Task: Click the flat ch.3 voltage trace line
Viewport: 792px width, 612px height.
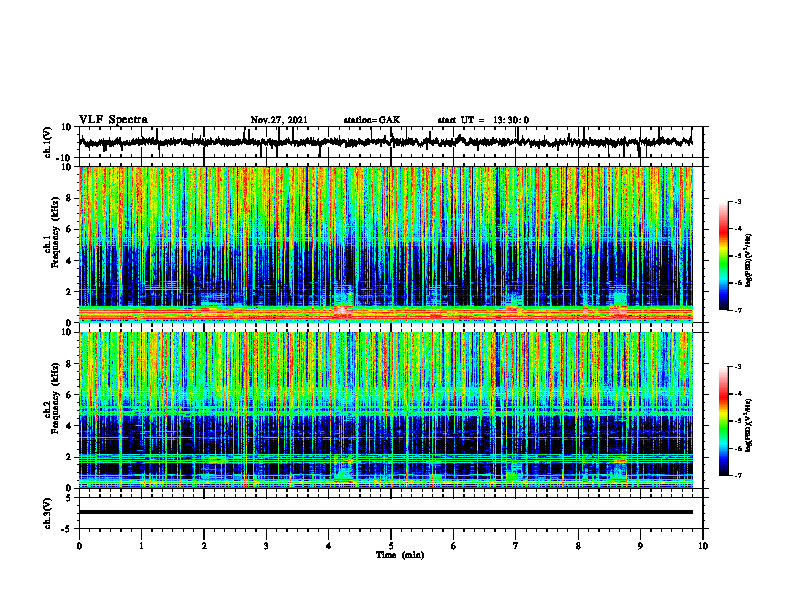Action: (x=385, y=512)
